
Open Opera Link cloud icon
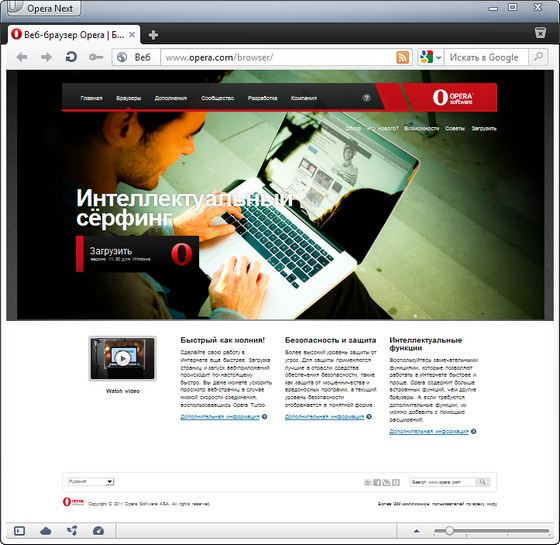[46, 531]
